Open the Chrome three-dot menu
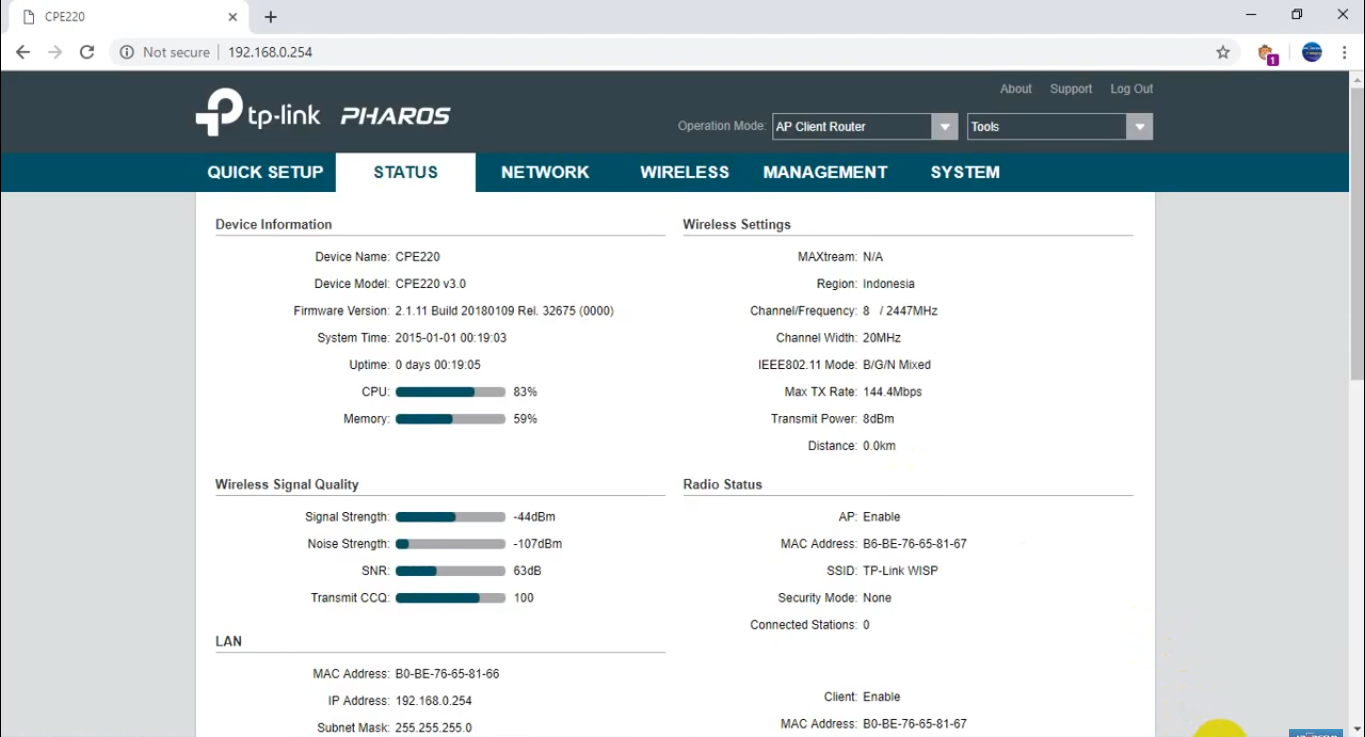Image resolution: width=1365 pixels, height=737 pixels. coord(1345,51)
